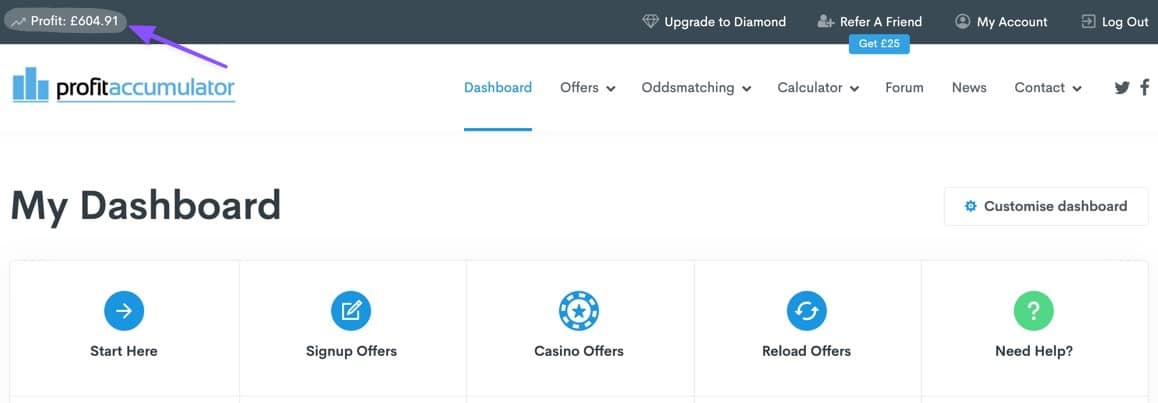1158x403 pixels.
Task: Click the Signup Offers pencil icon
Action: [x=351, y=311]
